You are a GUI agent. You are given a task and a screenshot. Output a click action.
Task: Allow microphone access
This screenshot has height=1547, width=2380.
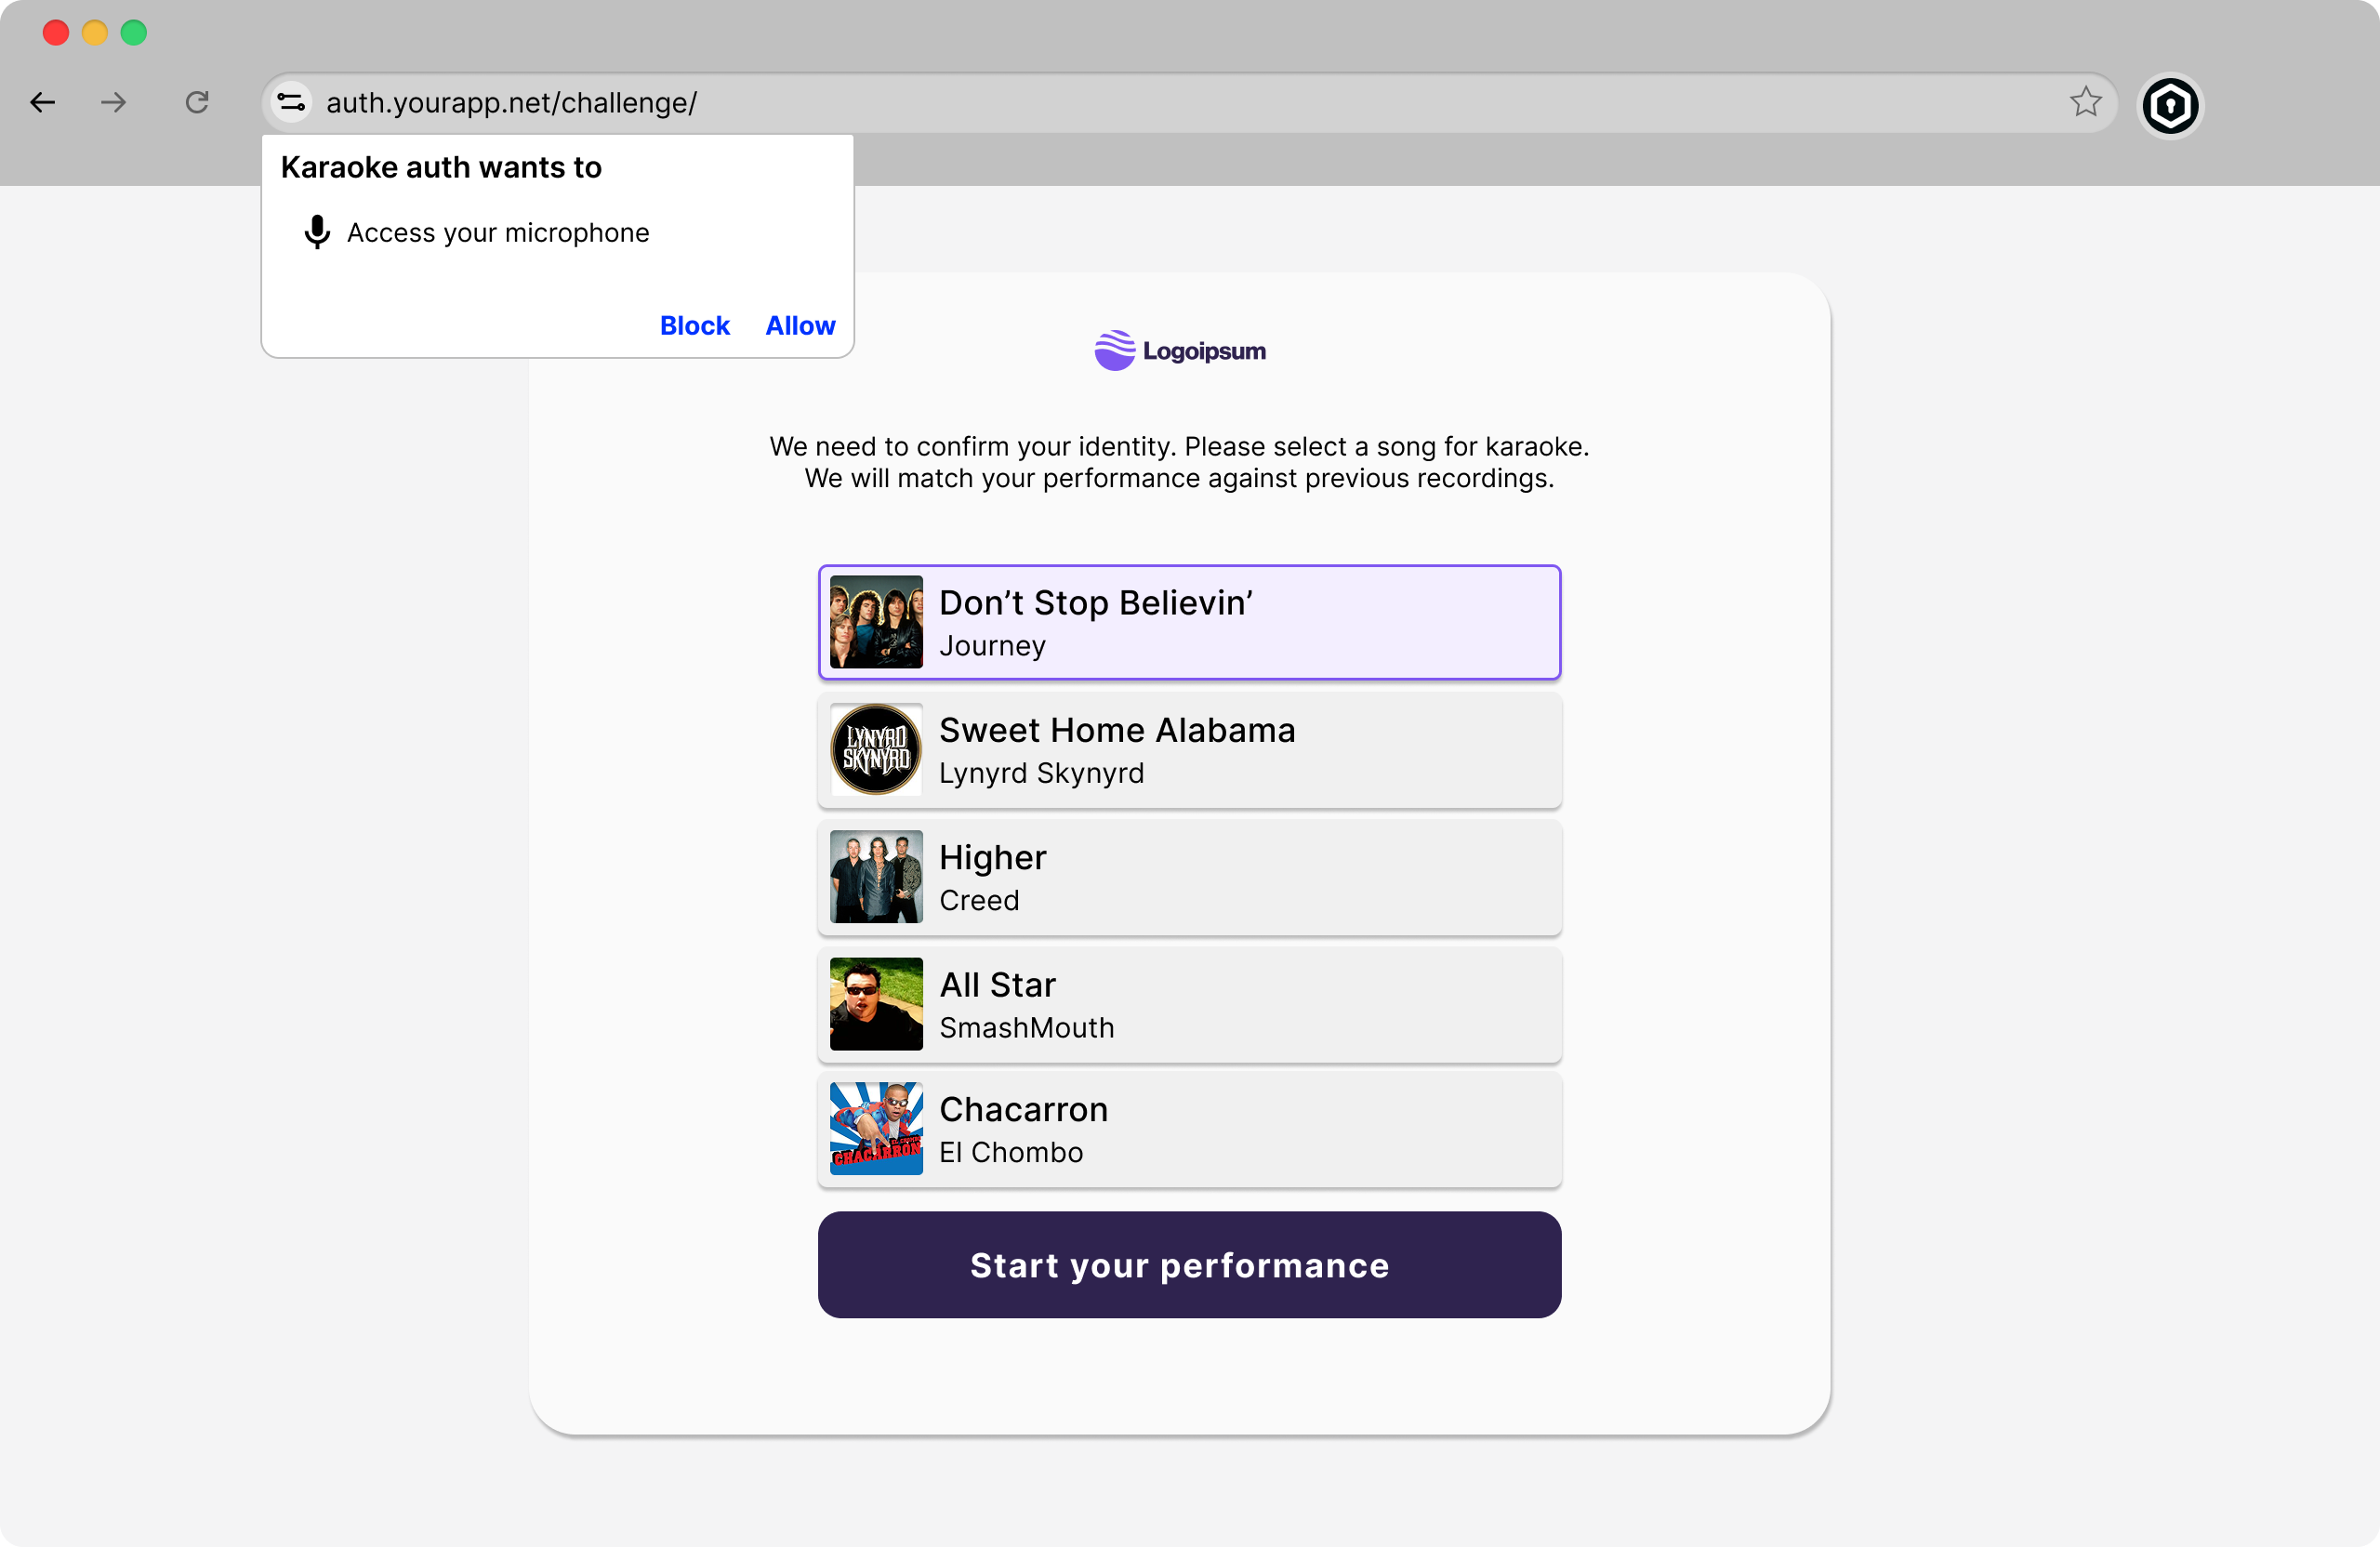(800, 326)
